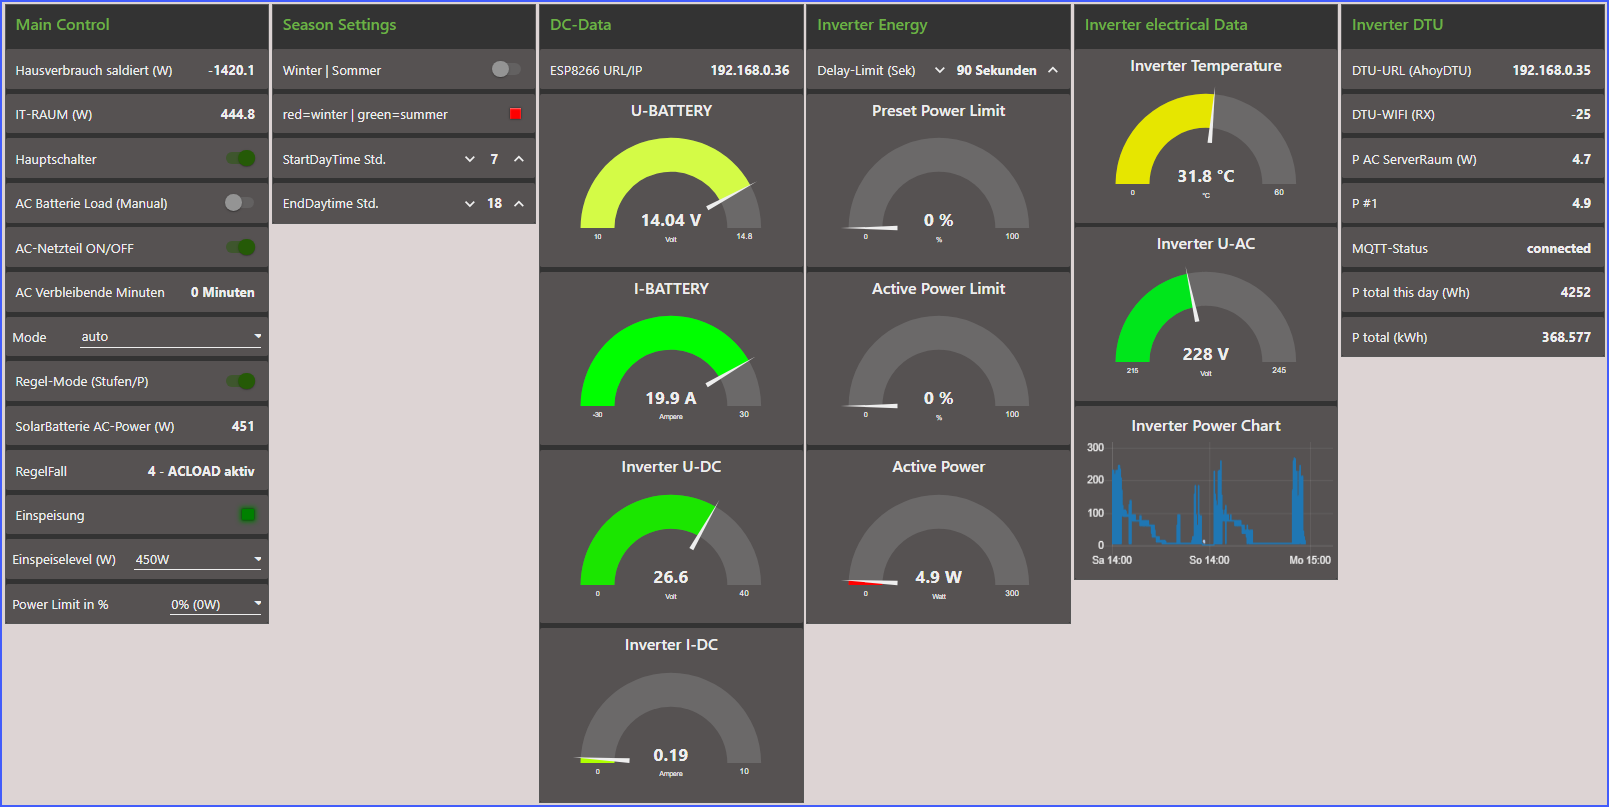
Task: Click the green Einspeisung status indicator
Action: click(x=248, y=515)
